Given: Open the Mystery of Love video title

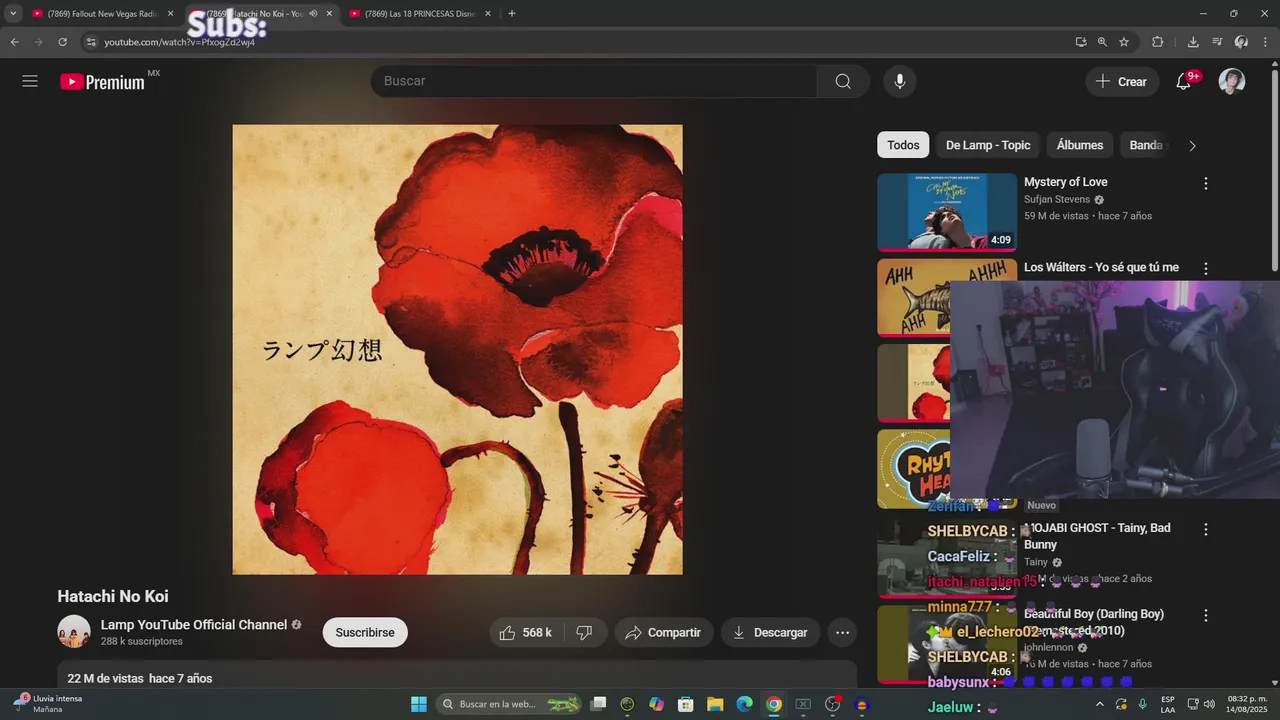Looking at the screenshot, I should tap(1065, 182).
